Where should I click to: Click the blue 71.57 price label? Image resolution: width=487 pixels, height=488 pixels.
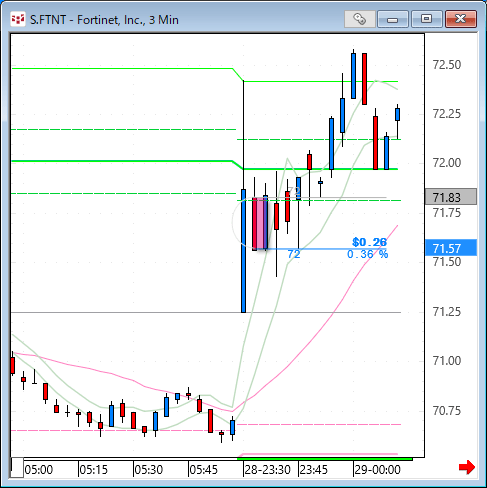tap(451, 248)
